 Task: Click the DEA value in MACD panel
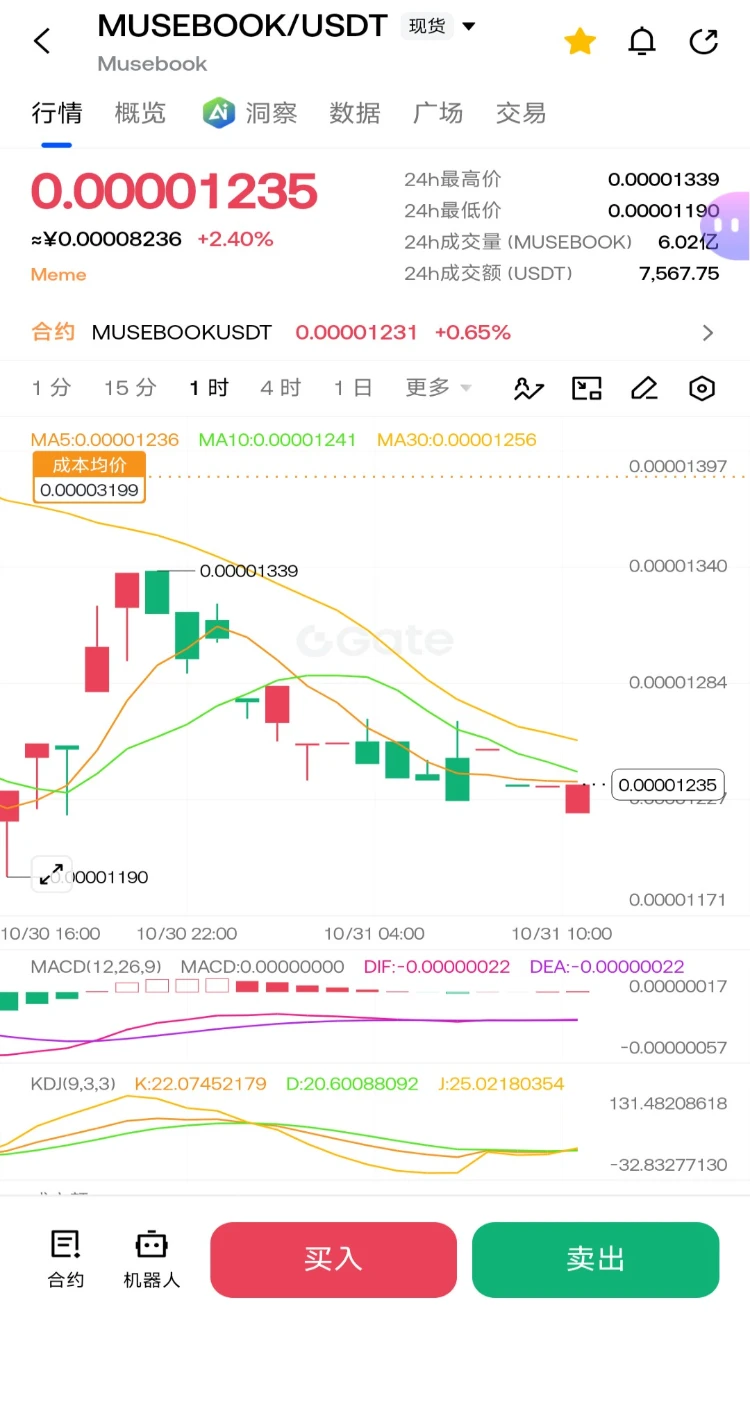tap(607, 967)
